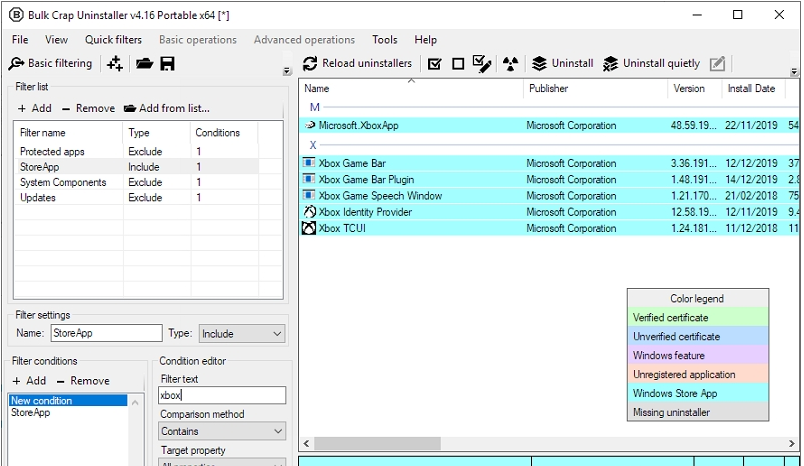This screenshot has width=804, height=466.
Task: Save filter list with floppy disk icon
Action: [x=167, y=64]
